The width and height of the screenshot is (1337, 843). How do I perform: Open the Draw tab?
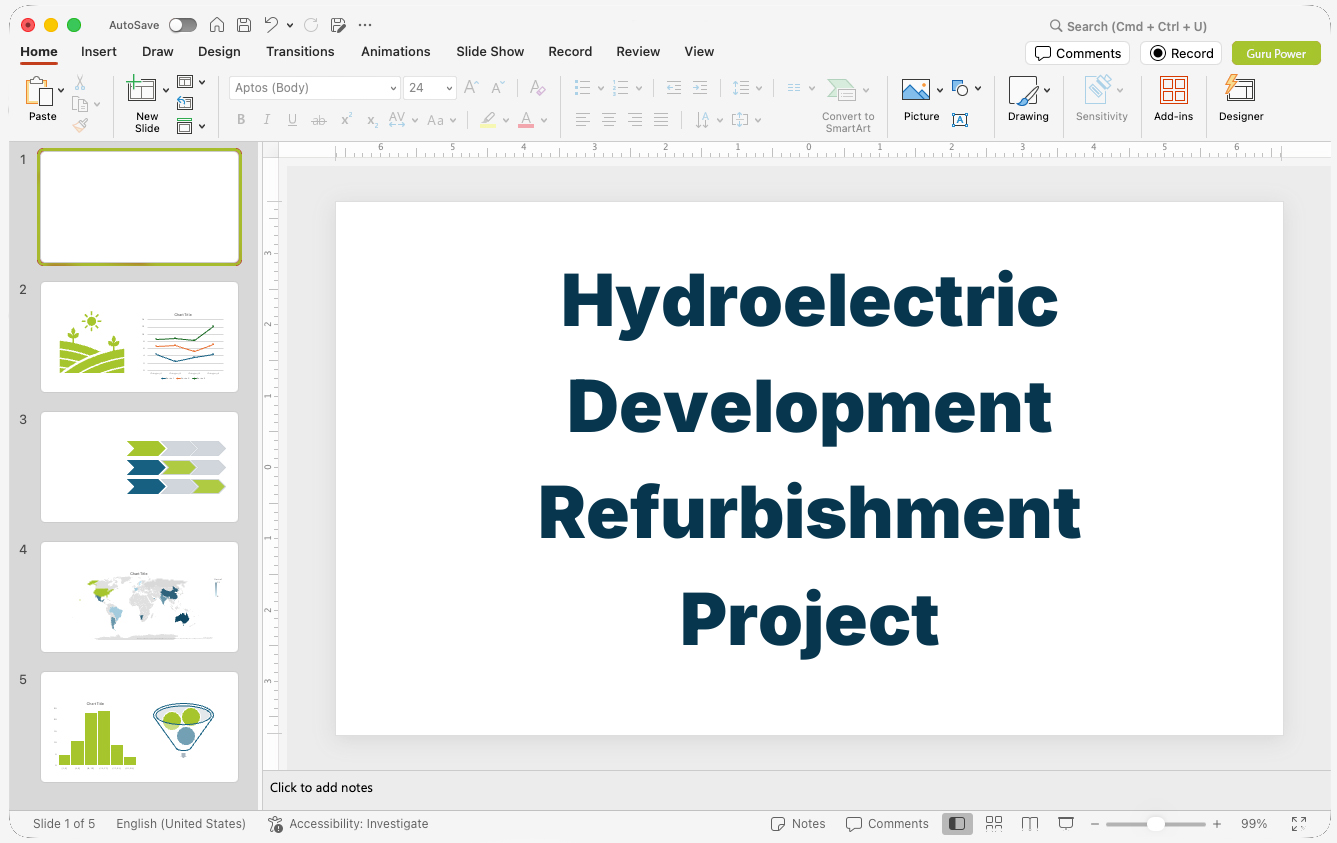(158, 51)
